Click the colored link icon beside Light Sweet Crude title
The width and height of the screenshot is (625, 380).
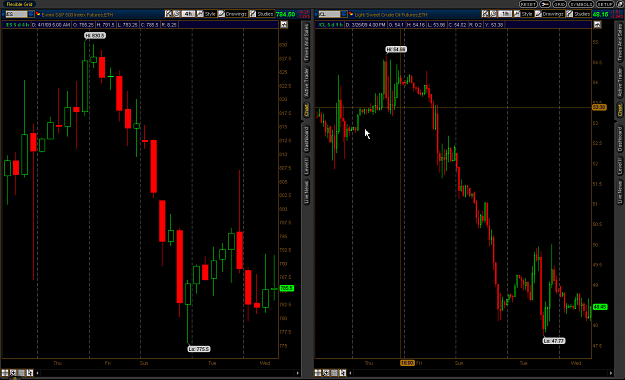tap(351, 14)
